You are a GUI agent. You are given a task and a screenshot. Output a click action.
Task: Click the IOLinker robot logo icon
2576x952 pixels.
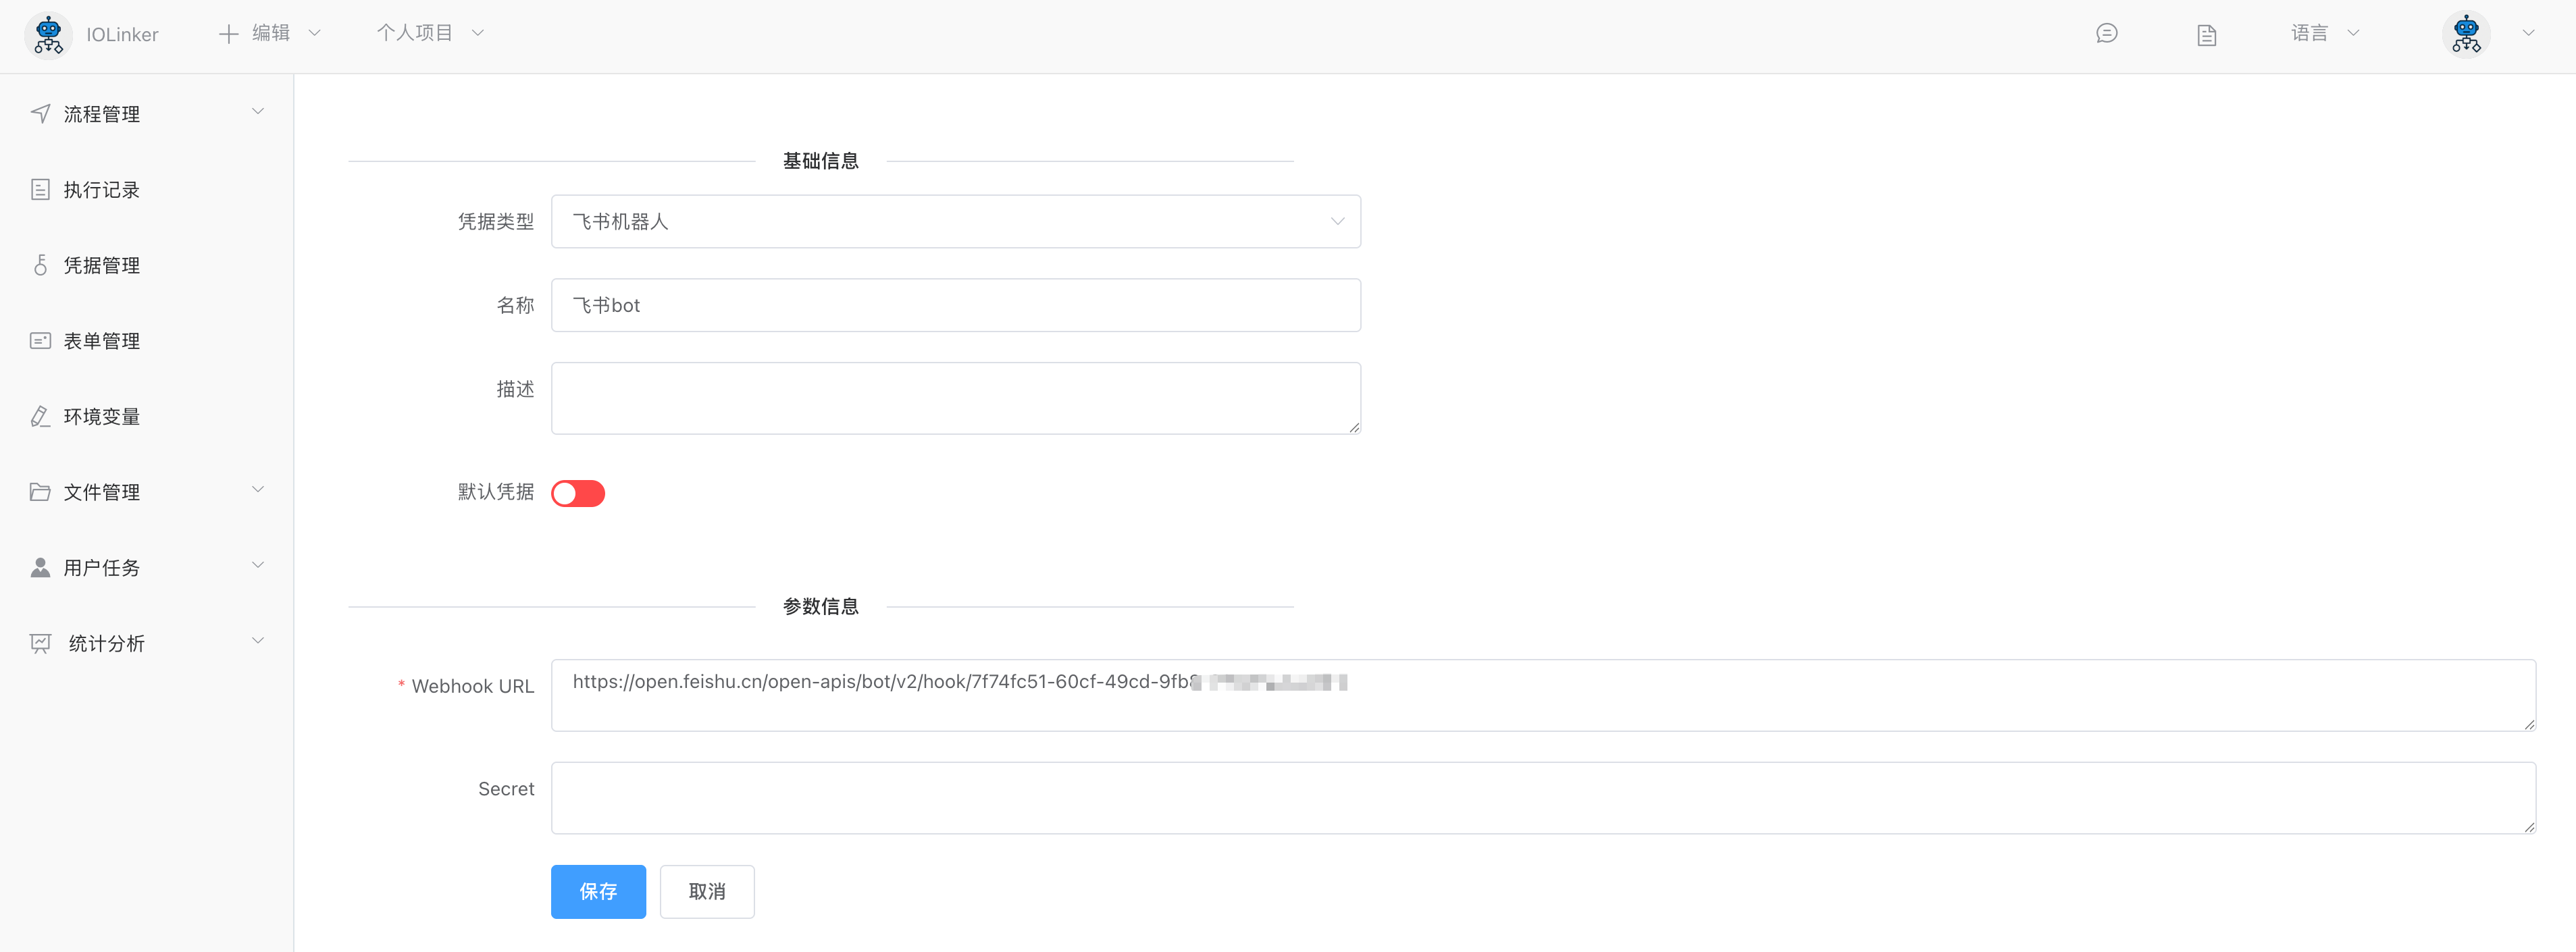[48, 35]
